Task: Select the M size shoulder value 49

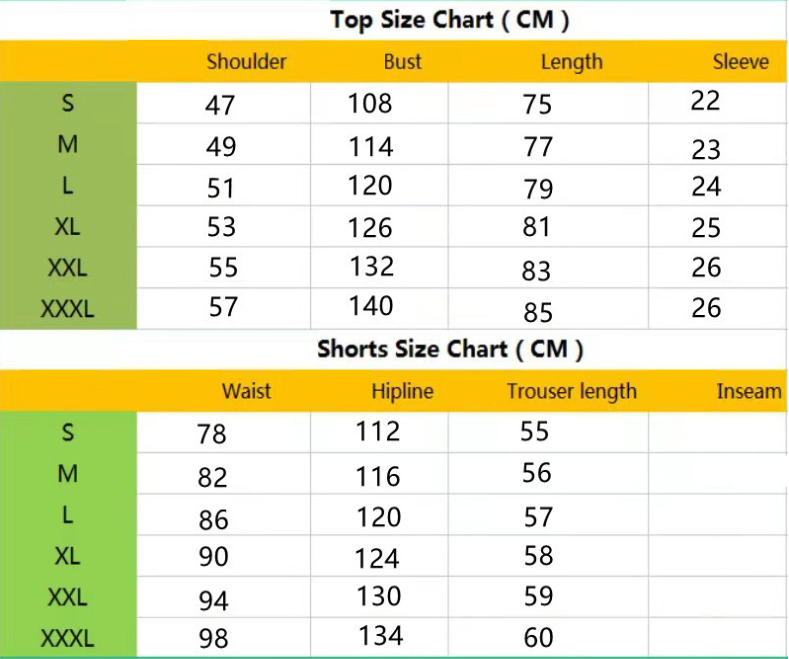Action: 221,147
